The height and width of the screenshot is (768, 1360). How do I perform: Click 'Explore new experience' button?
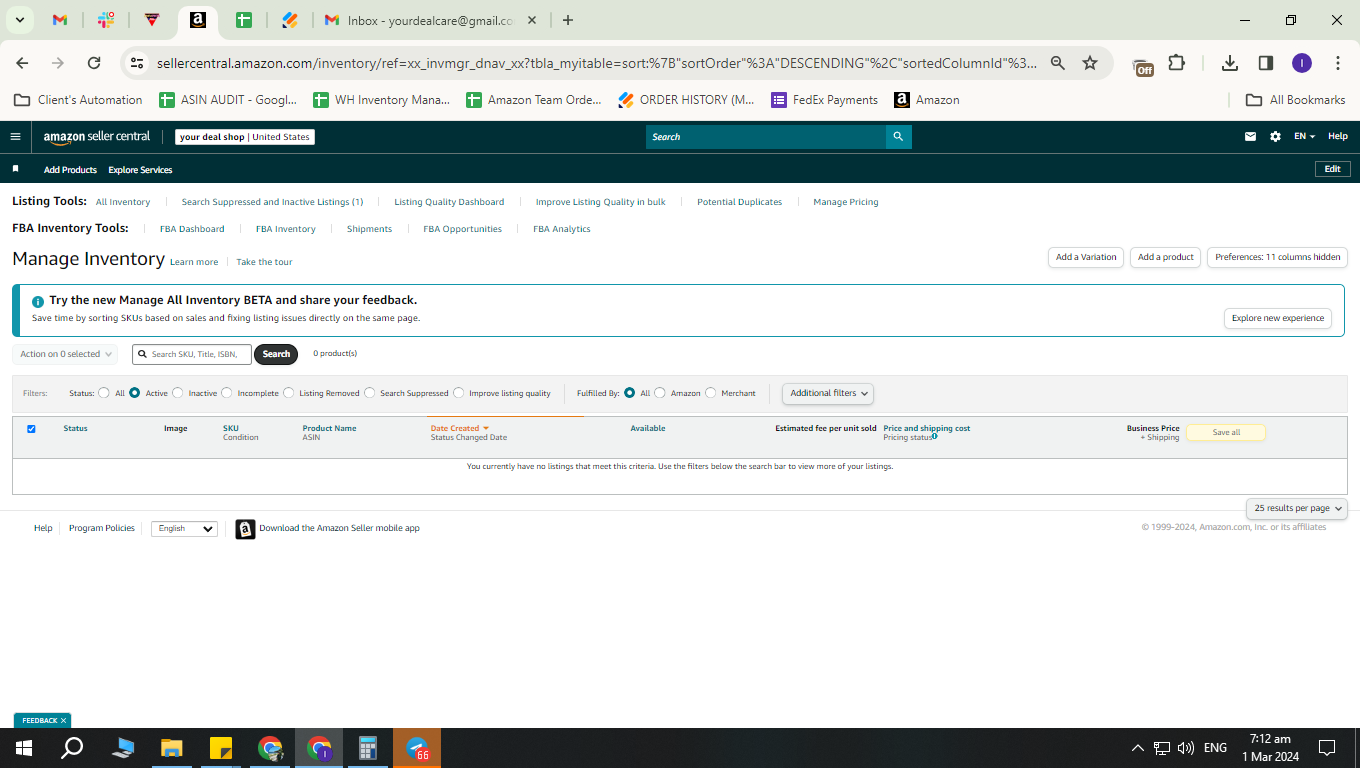1278,318
